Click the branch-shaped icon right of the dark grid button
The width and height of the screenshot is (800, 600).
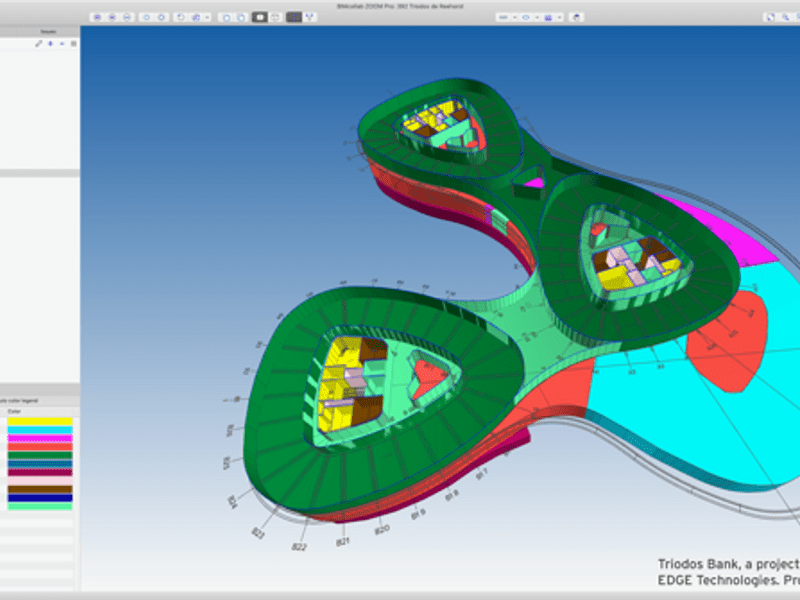pos(311,17)
